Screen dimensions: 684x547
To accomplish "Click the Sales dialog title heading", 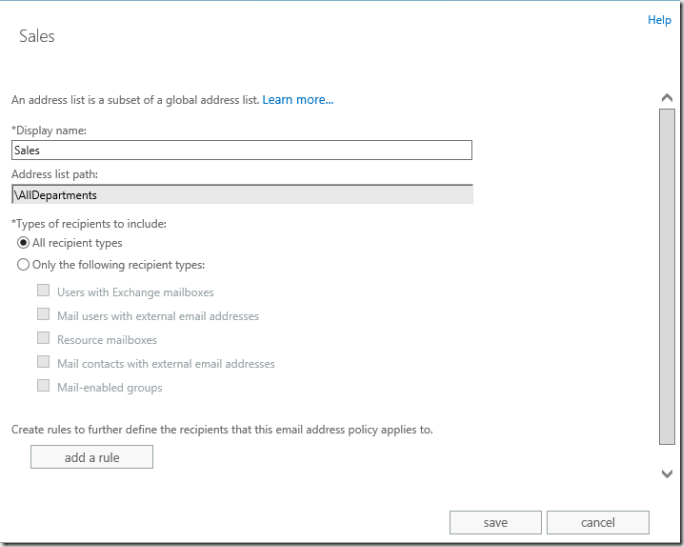I will pyautogui.click(x=37, y=36).
